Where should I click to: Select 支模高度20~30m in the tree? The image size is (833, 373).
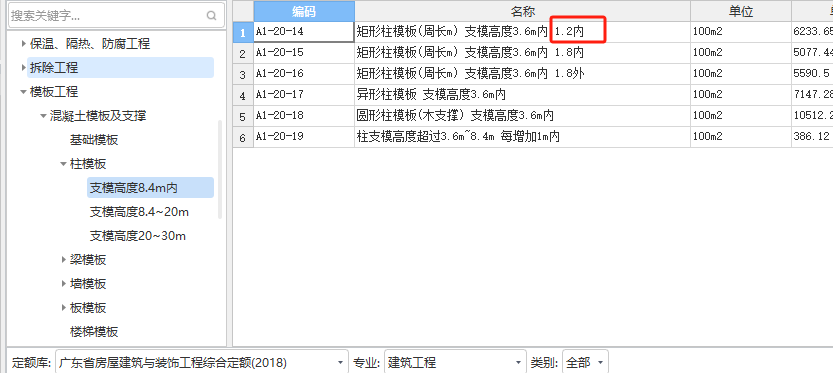(138, 235)
